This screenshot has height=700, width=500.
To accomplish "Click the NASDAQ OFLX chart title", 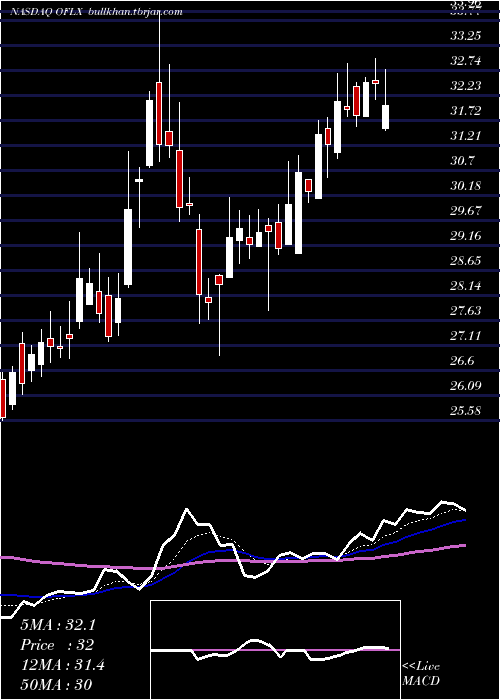I will coord(96,12).
